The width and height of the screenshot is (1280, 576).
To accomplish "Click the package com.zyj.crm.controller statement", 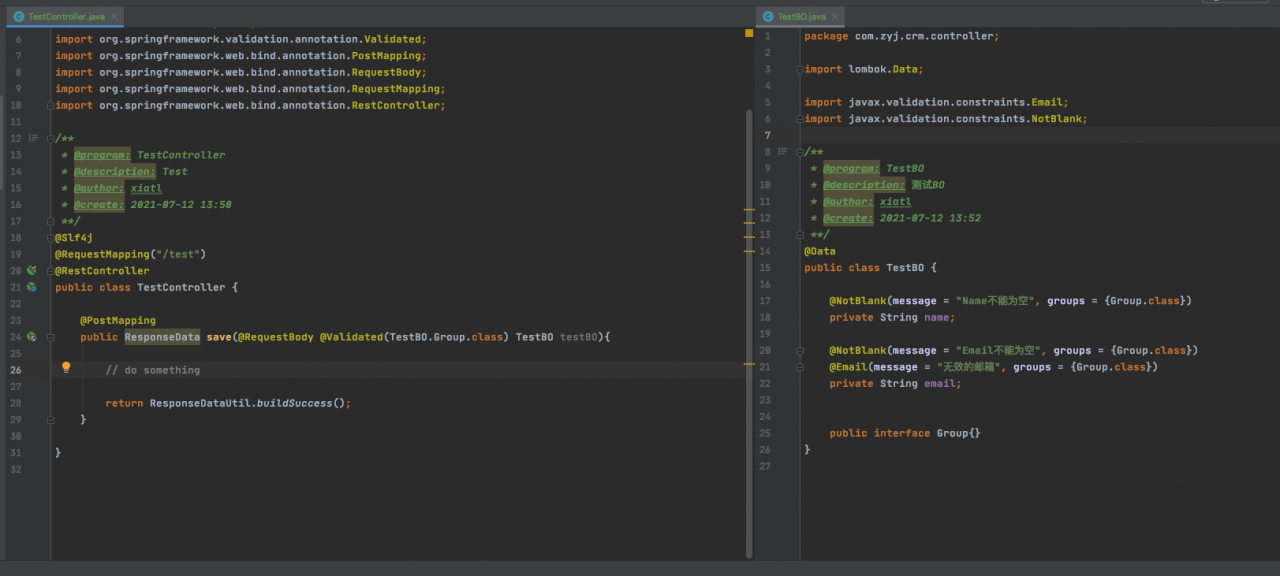I will (x=901, y=36).
